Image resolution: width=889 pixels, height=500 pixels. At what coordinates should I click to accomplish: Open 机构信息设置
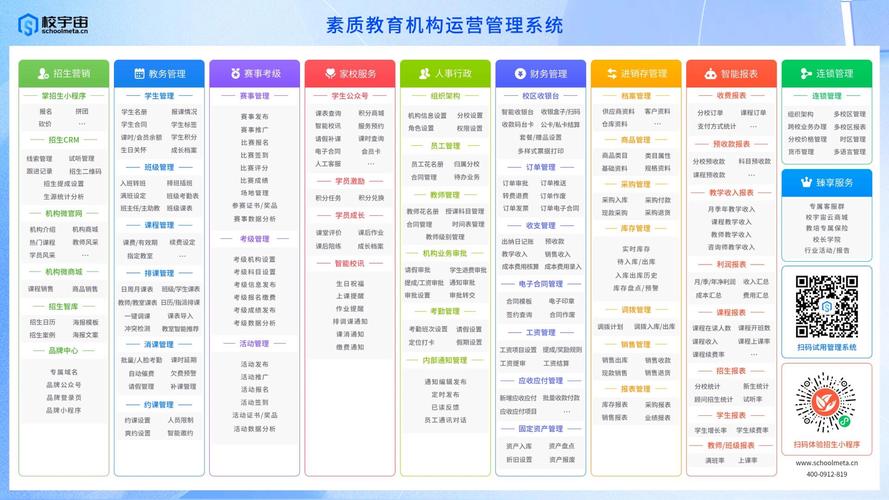click(427, 116)
